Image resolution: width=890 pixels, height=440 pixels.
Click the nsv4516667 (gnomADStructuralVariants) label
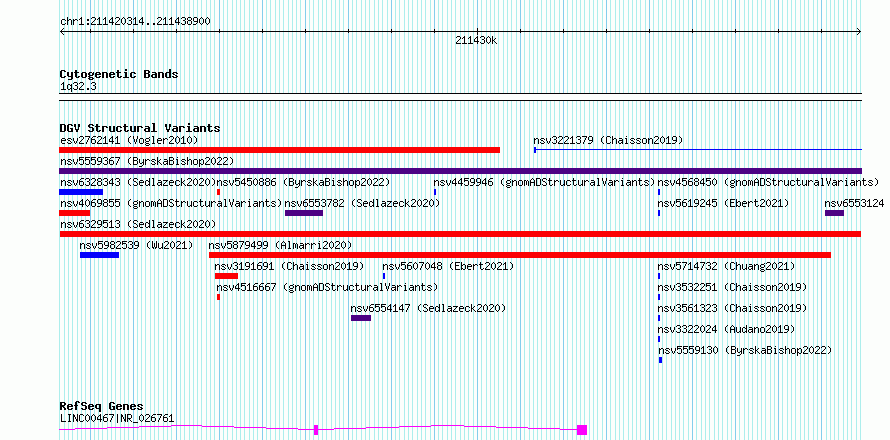point(327,287)
